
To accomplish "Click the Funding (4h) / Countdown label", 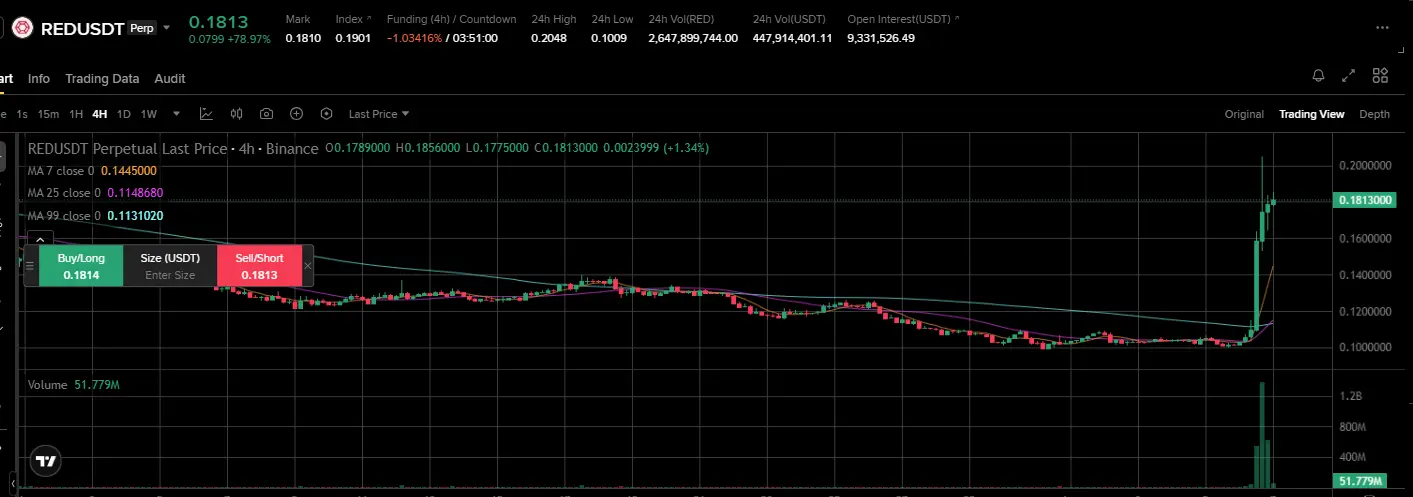I will tap(451, 19).
